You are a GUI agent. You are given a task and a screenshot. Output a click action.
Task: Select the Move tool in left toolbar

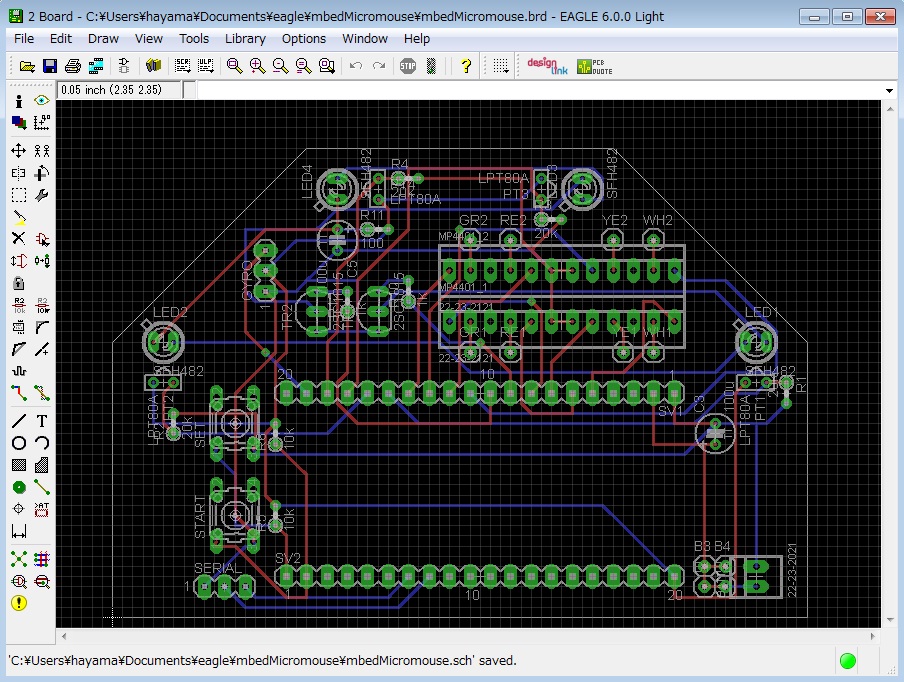tap(18, 150)
